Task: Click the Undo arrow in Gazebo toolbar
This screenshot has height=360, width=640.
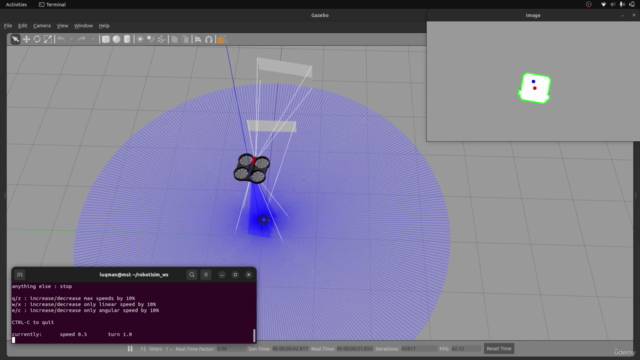Action: point(61,39)
